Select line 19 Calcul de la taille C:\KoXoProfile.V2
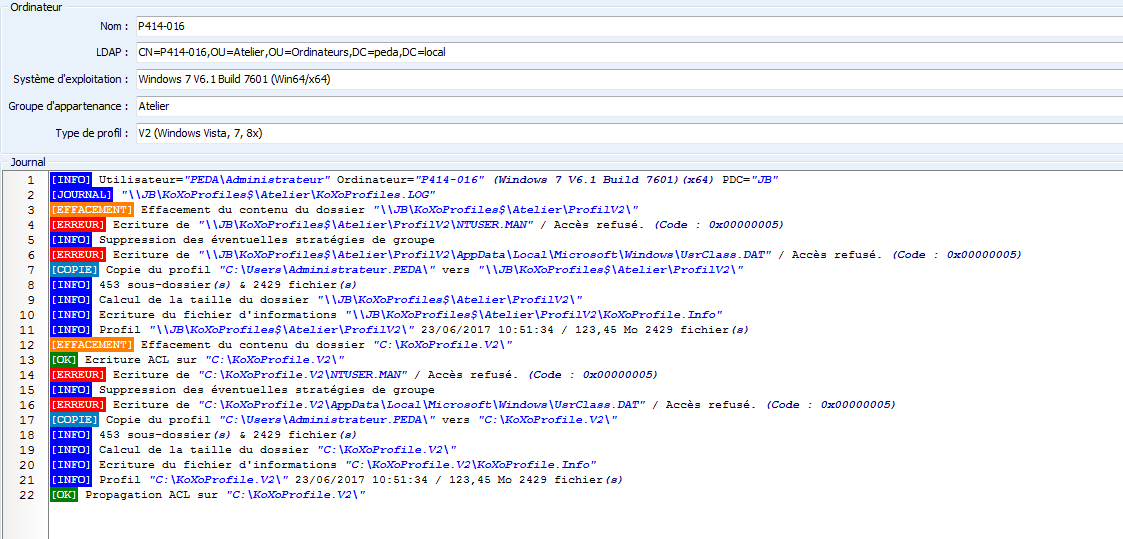1123x539 pixels. point(254,450)
